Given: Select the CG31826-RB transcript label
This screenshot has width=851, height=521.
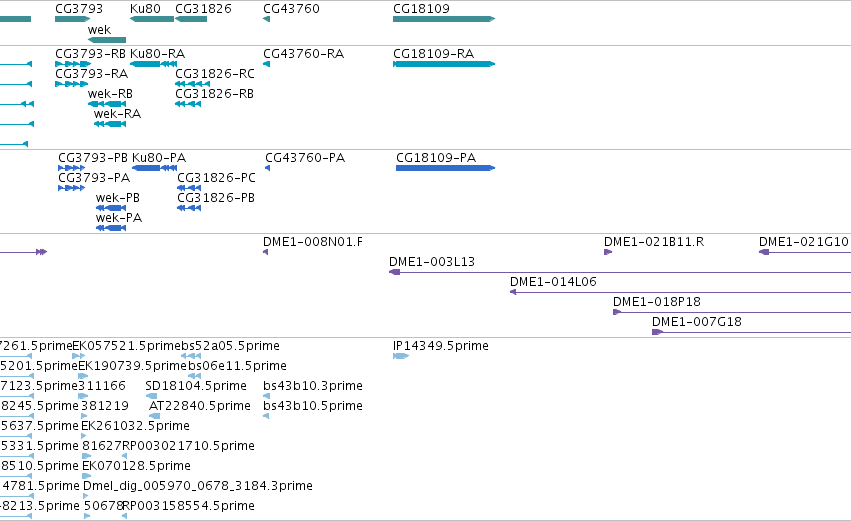Looking at the screenshot, I should click(x=214, y=94).
